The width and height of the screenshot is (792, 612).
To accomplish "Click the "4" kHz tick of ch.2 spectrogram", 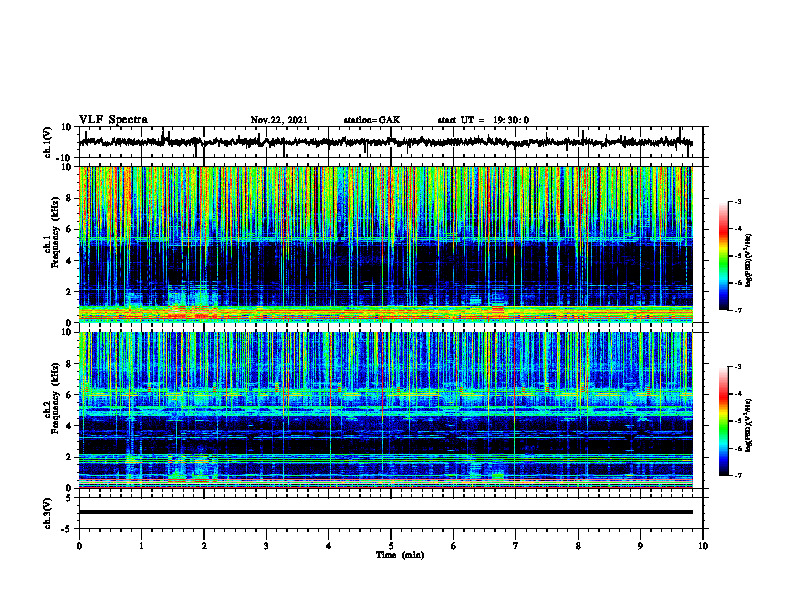I will coord(69,426).
